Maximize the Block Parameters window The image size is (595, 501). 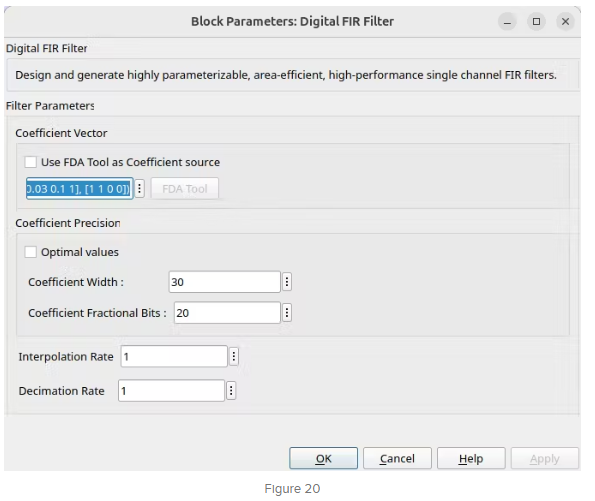[x=537, y=22]
